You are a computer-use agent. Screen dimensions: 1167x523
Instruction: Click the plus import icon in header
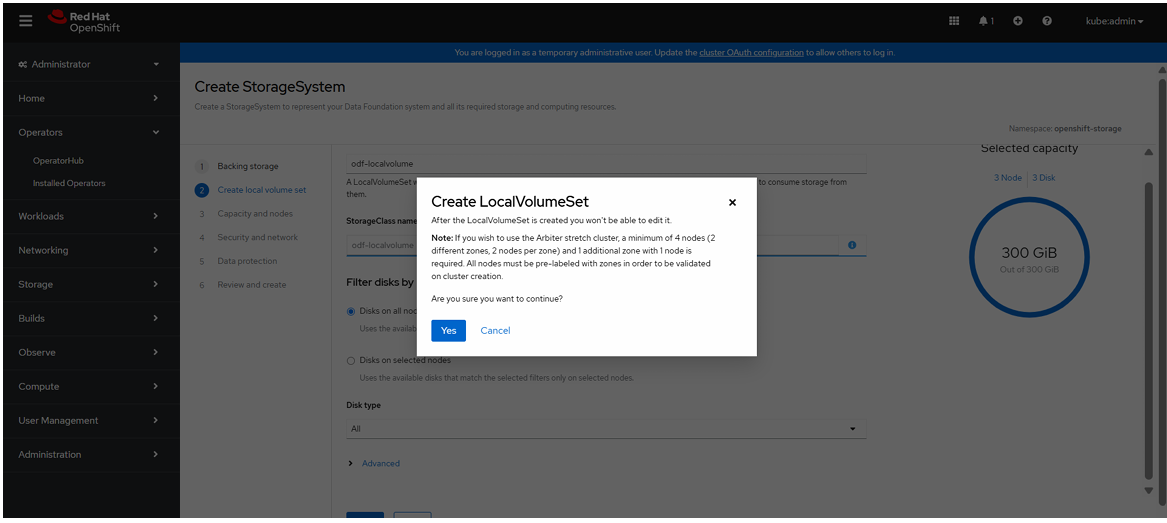pos(1017,21)
